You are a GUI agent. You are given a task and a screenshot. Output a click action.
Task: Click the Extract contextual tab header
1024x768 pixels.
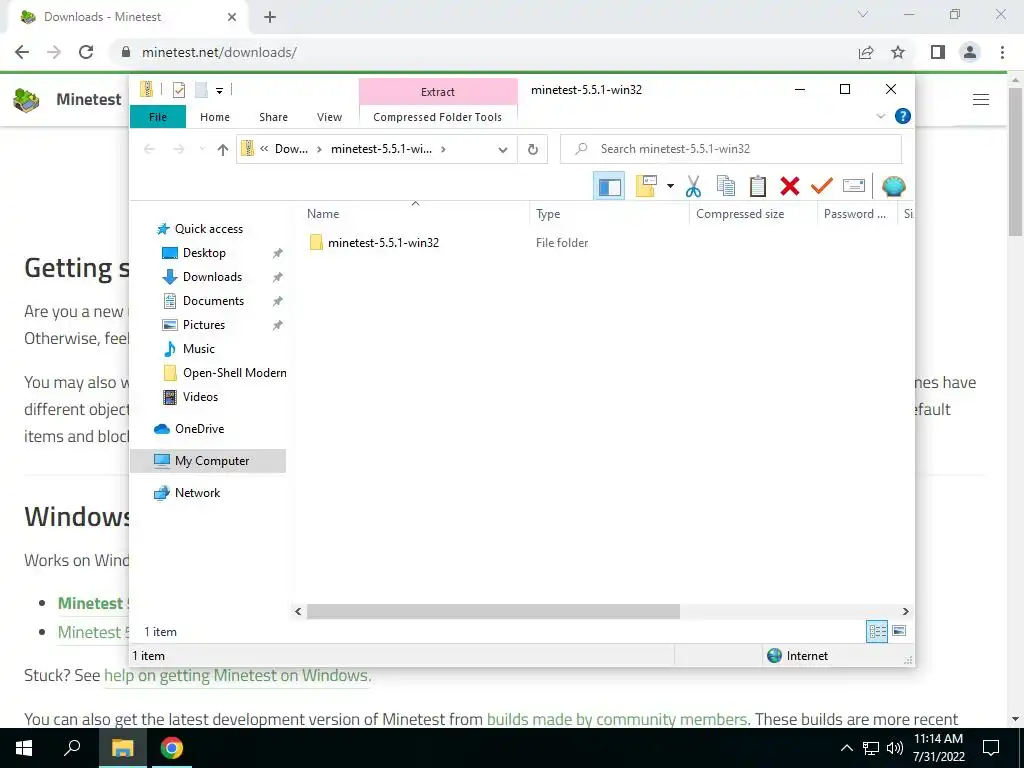coord(438,92)
